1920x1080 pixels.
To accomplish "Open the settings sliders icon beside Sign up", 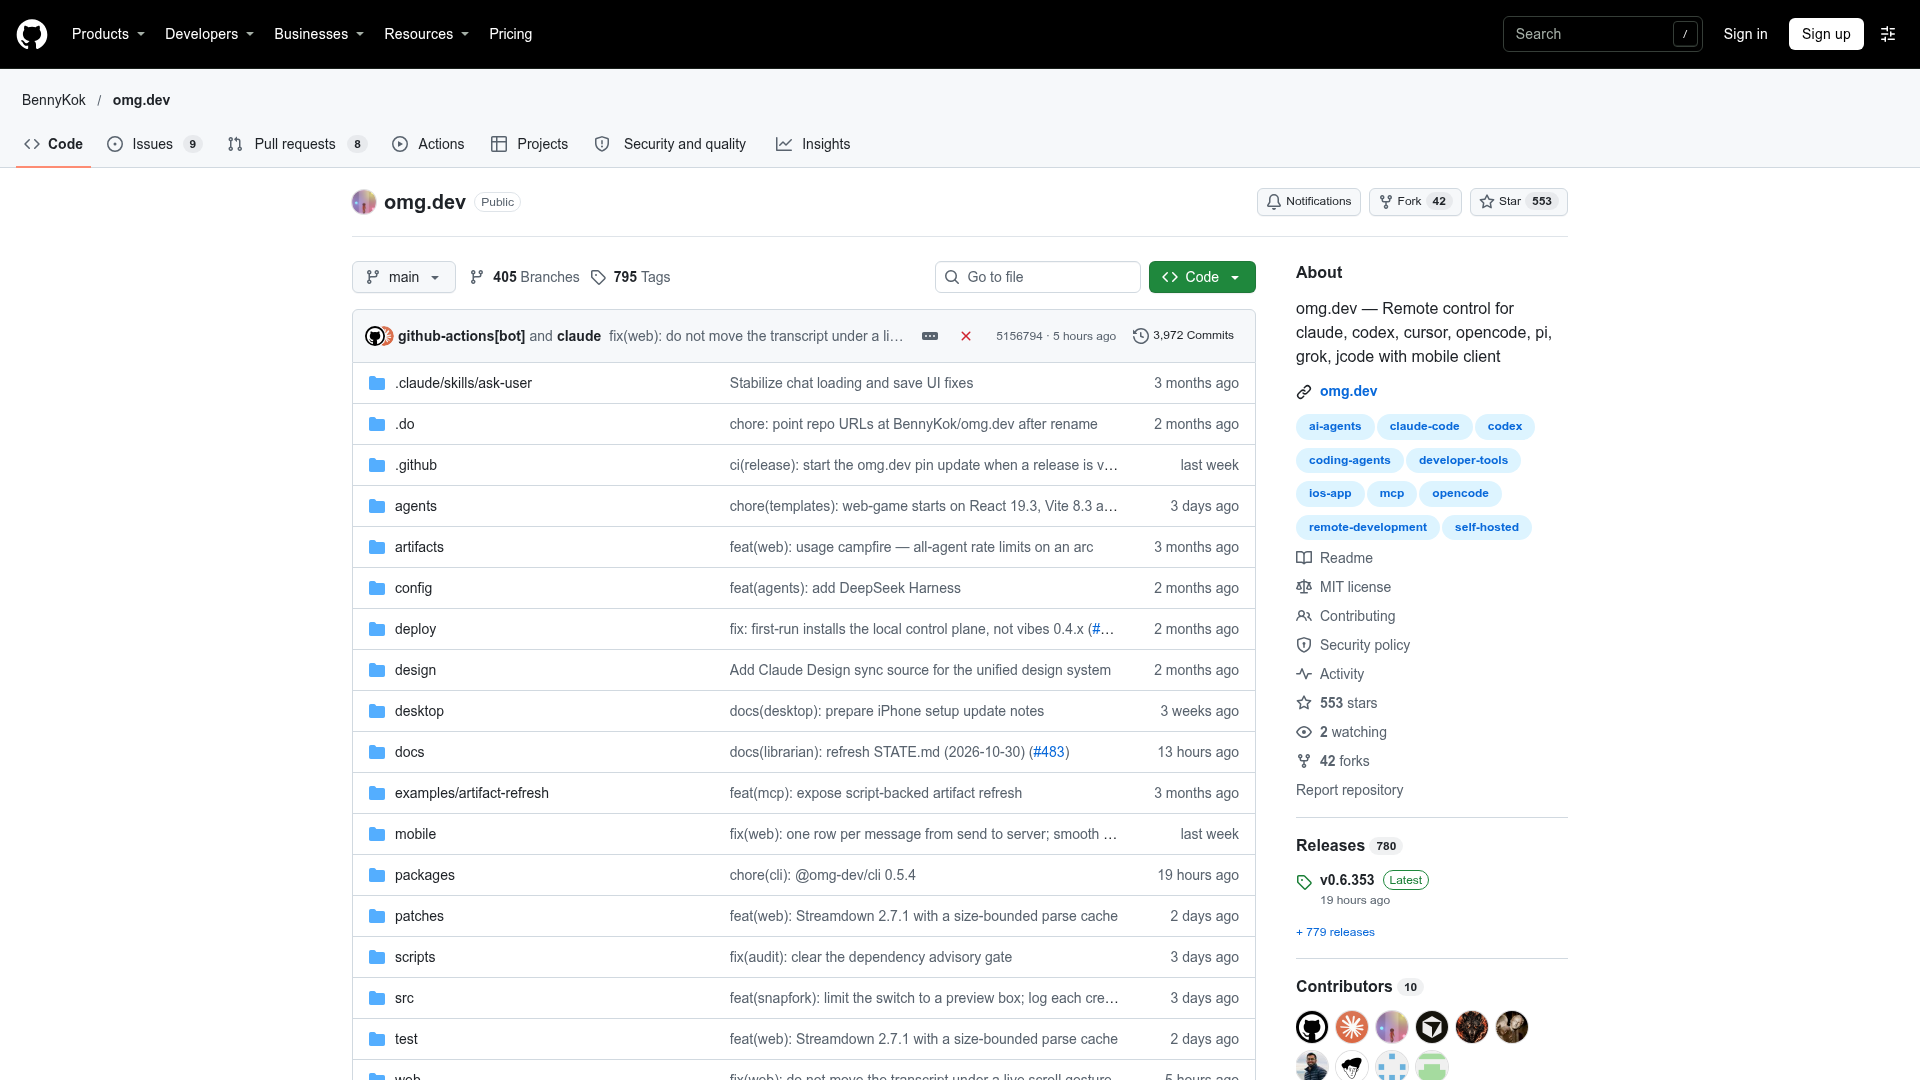I will [x=1888, y=34].
